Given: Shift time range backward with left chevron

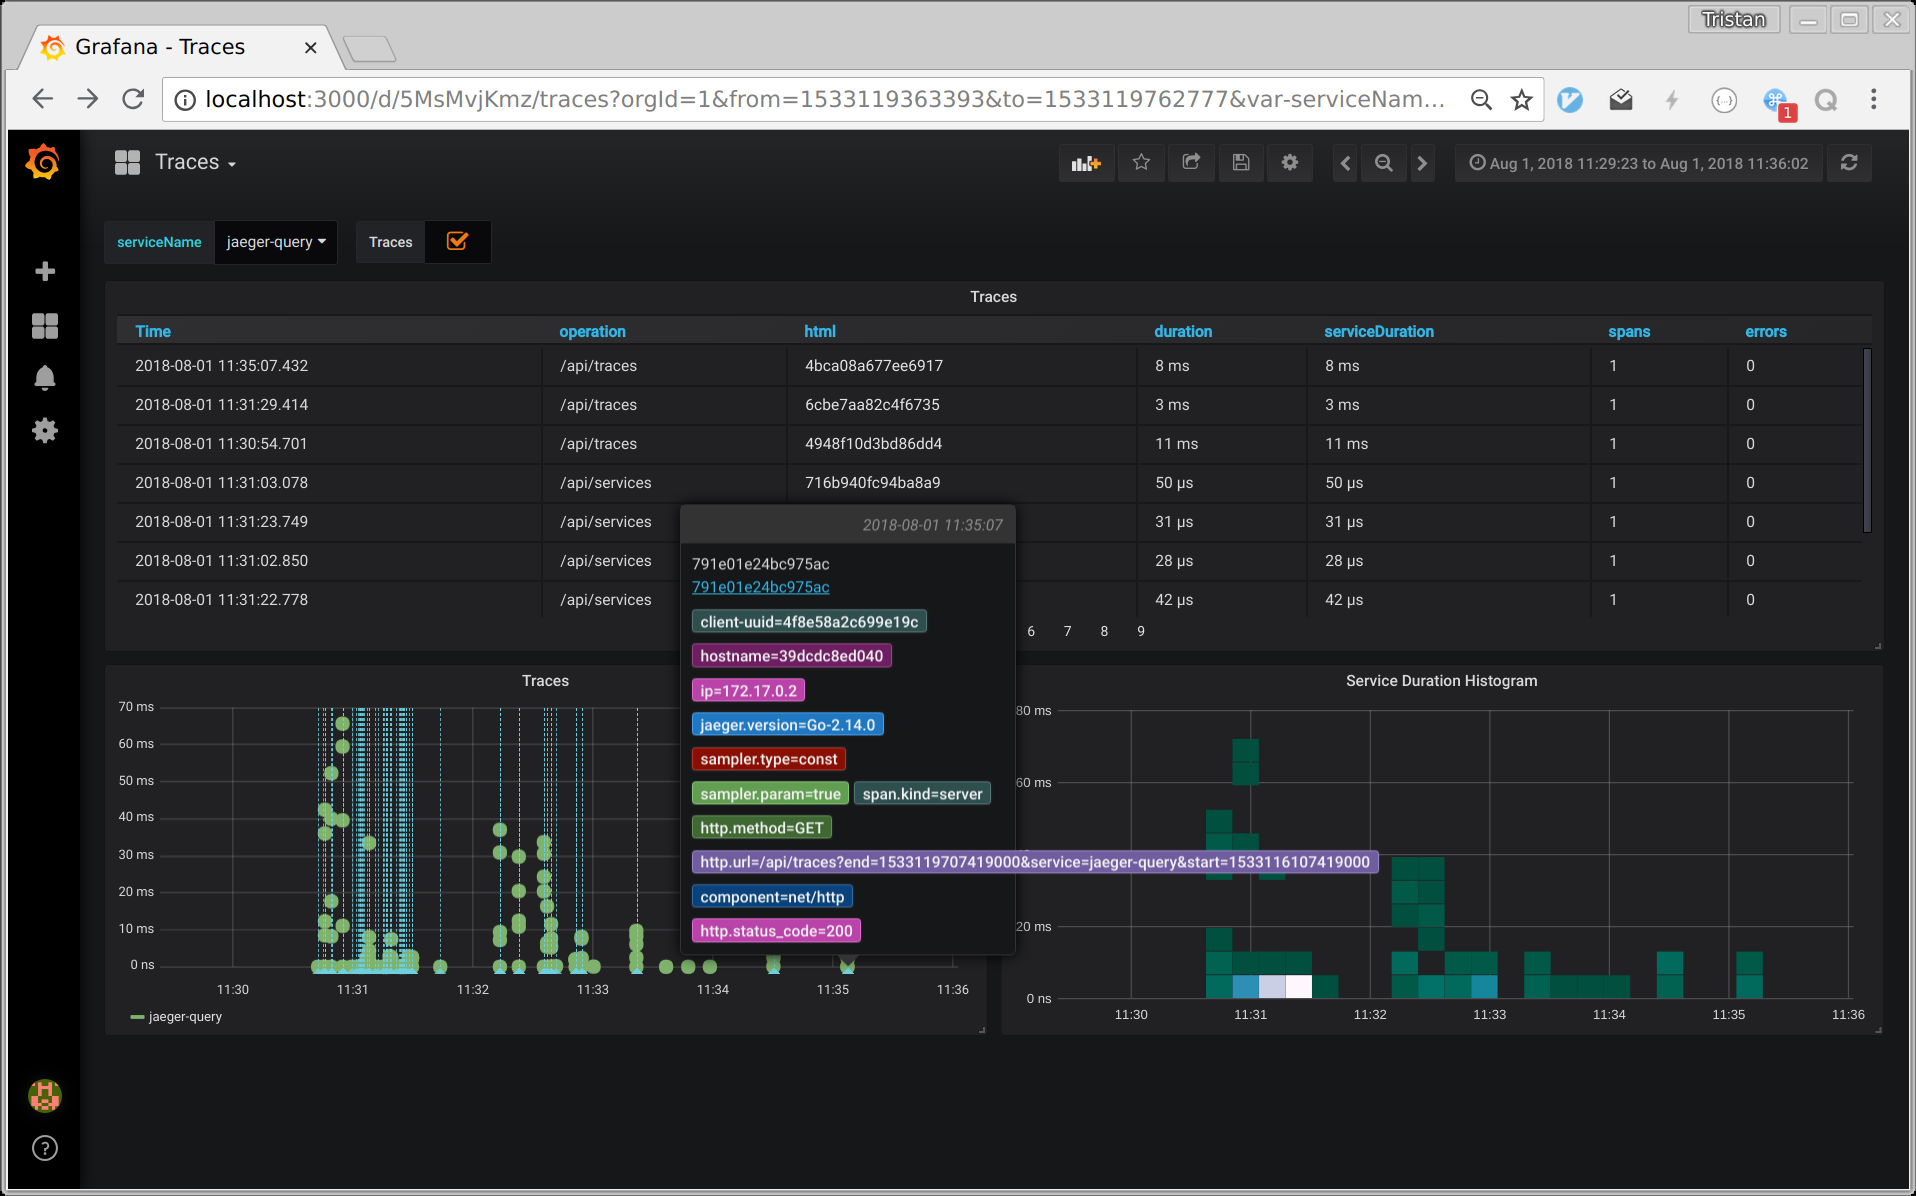Looking at the screenshot, I should [x=1346, y=163].
